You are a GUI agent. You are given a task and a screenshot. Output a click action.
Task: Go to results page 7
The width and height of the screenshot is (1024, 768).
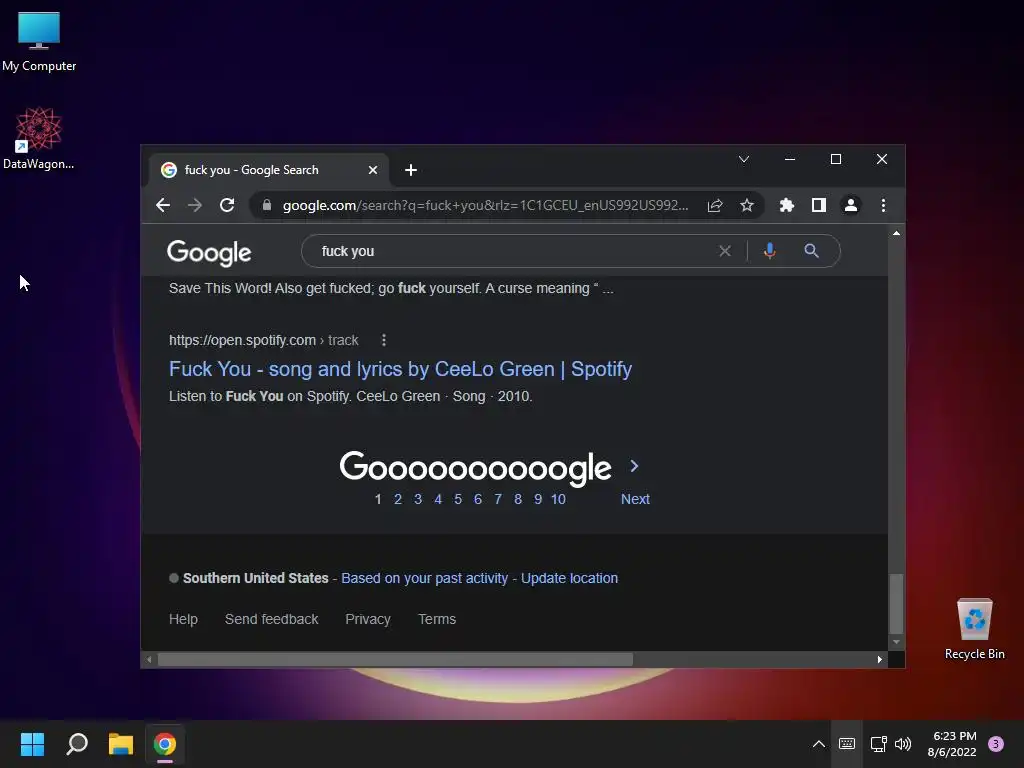coord(498,499)
